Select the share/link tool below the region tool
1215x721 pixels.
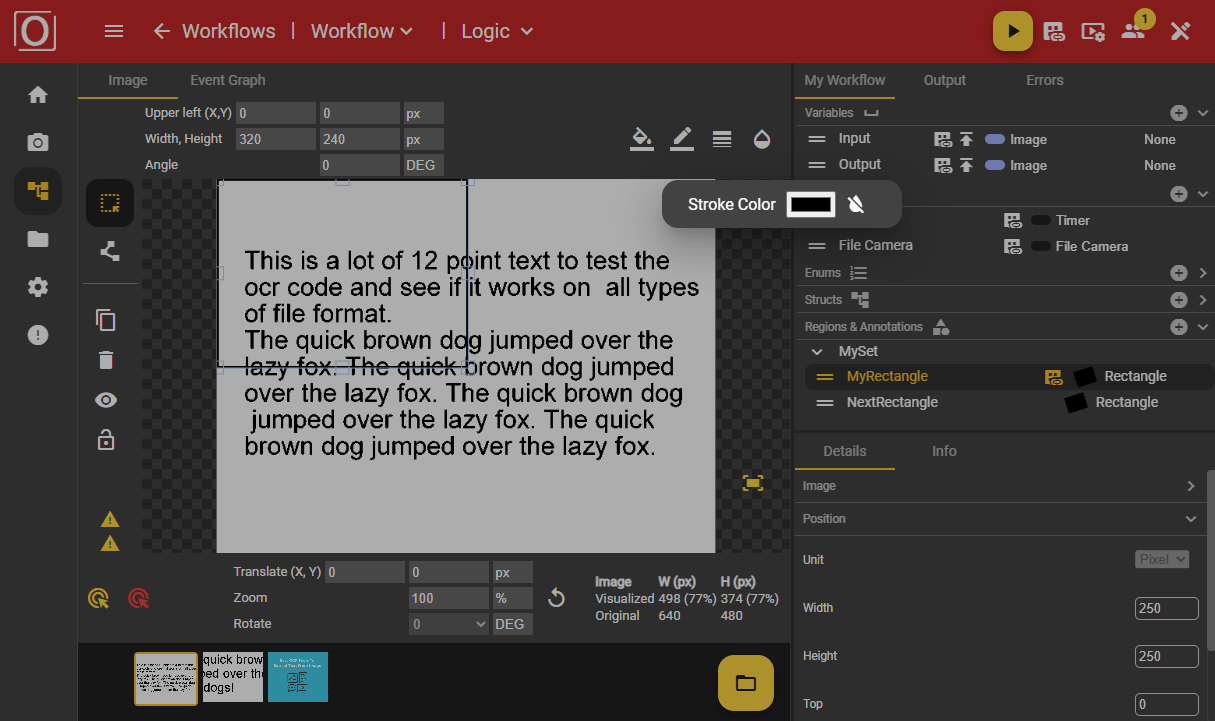(109, 251)
